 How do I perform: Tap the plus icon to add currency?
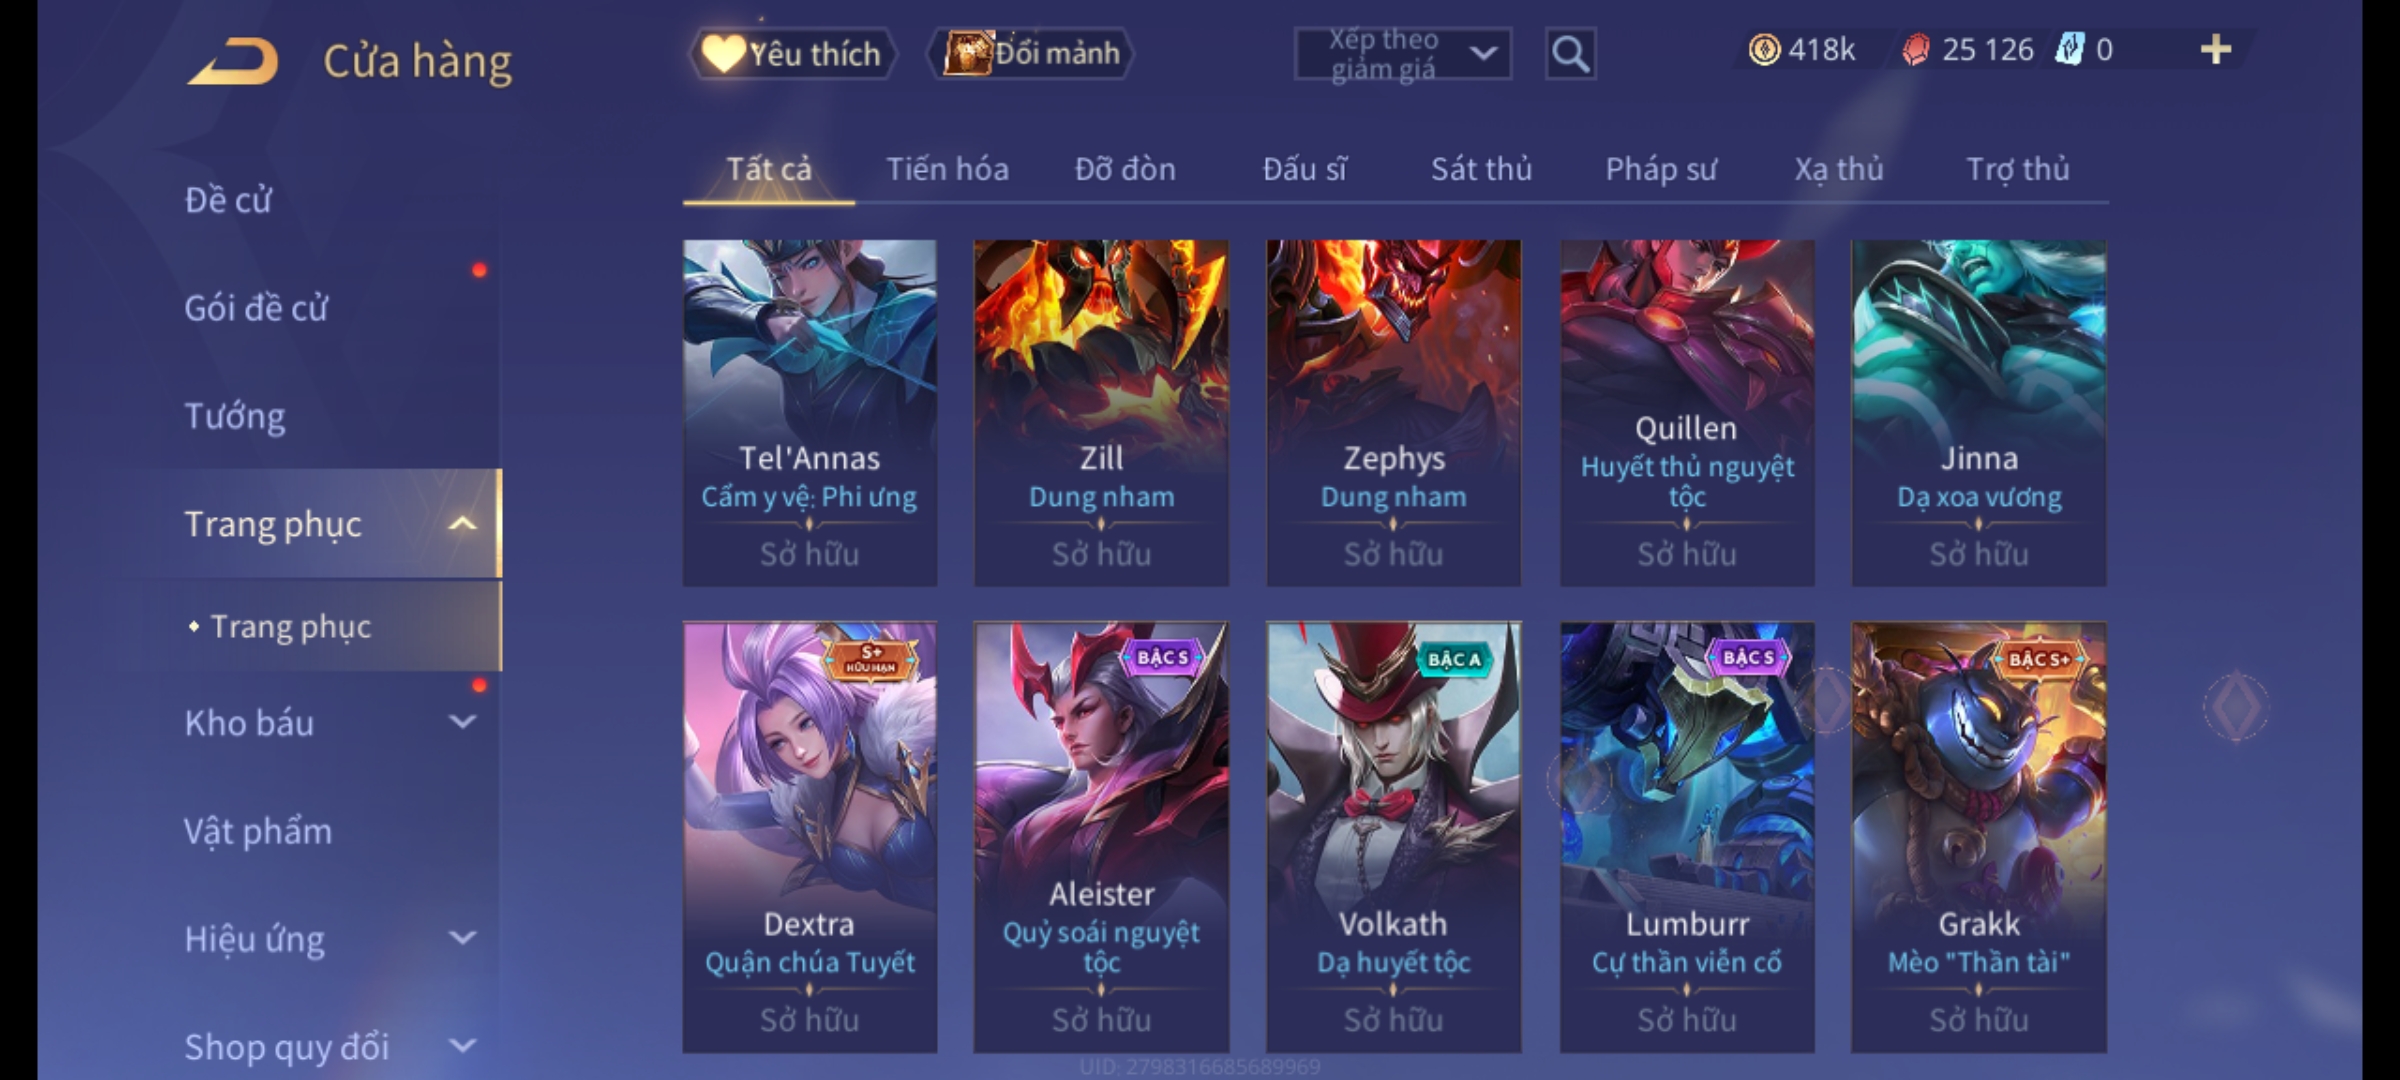(2216, 49)
